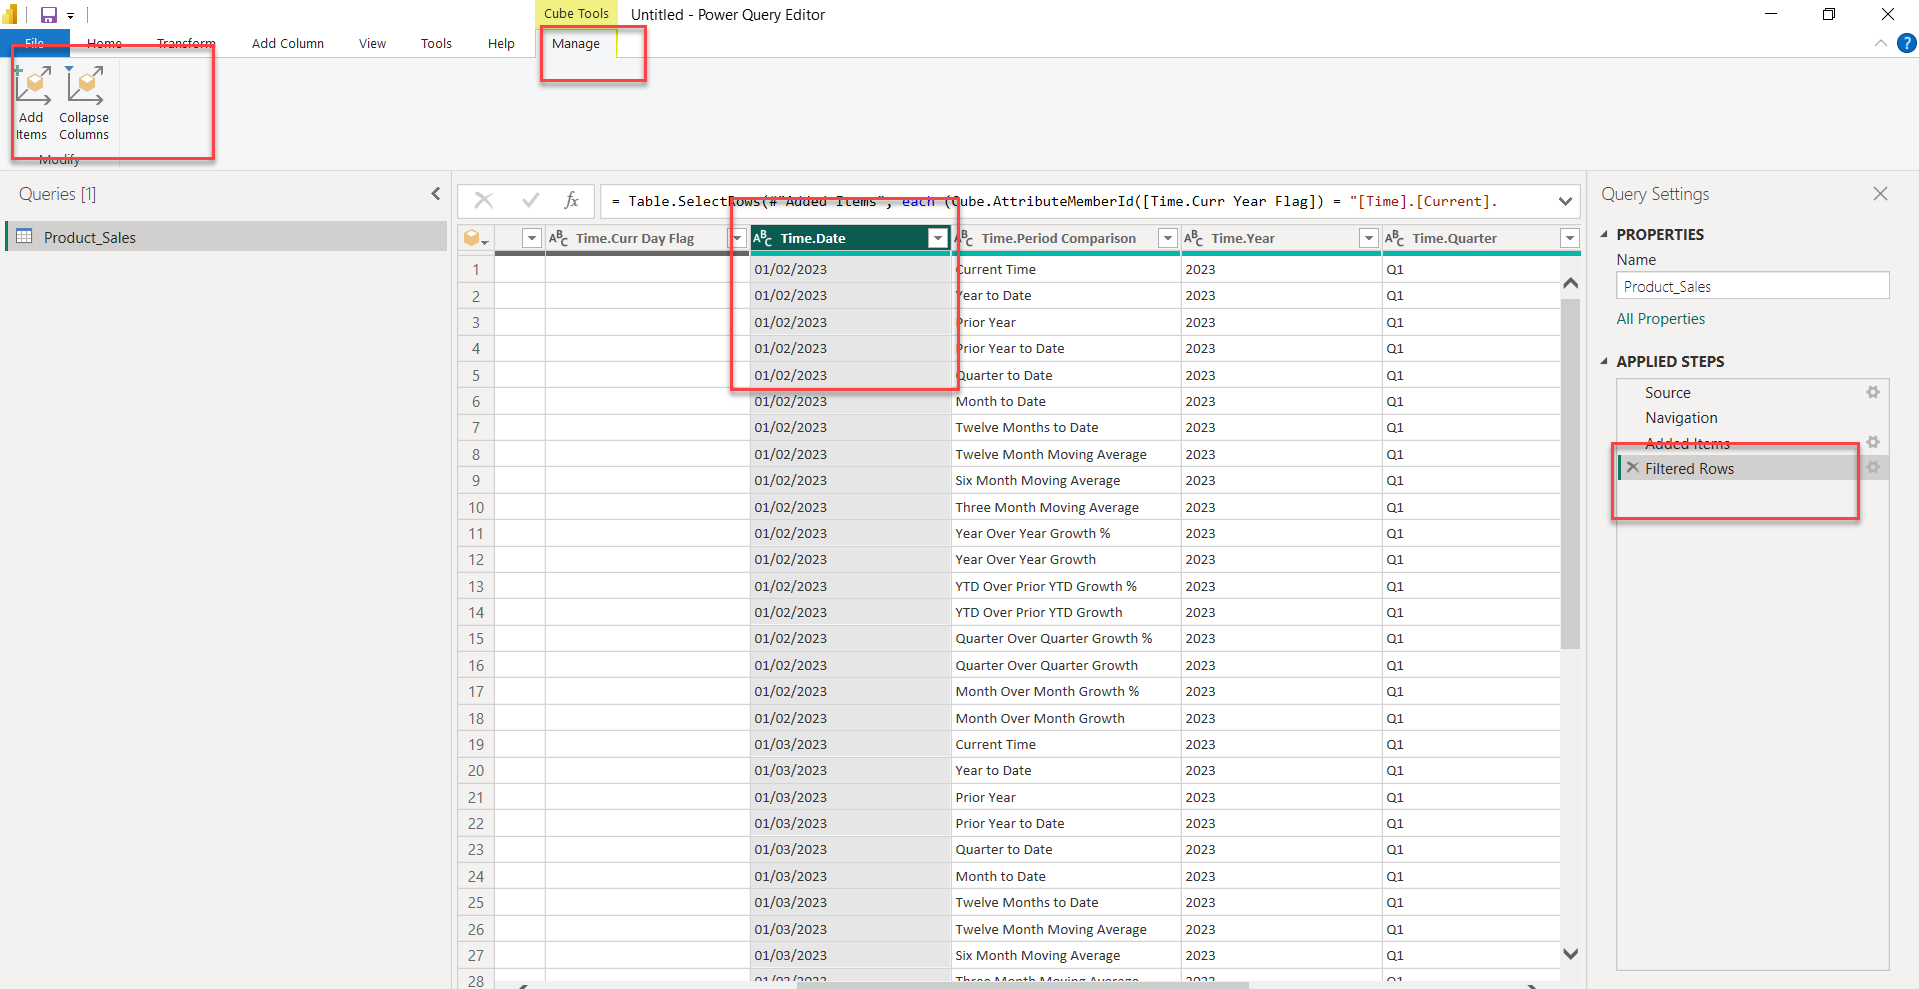Image resolution: width=1919 pixels, height=989 pixels.
Task: Select the Product_Sales query
Action: point(226,237)
